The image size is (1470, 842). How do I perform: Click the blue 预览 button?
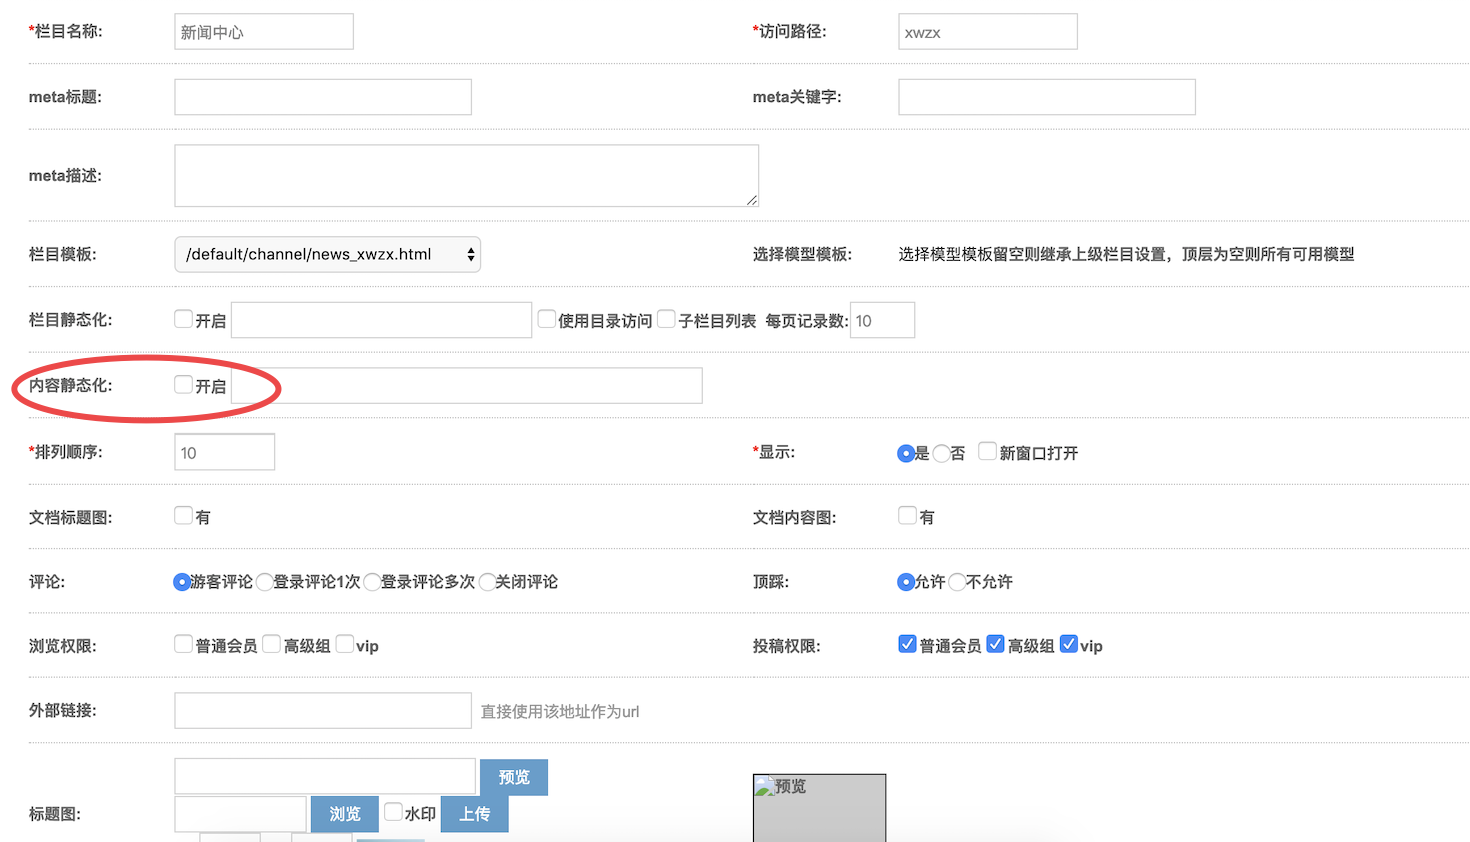click(513, 777)
